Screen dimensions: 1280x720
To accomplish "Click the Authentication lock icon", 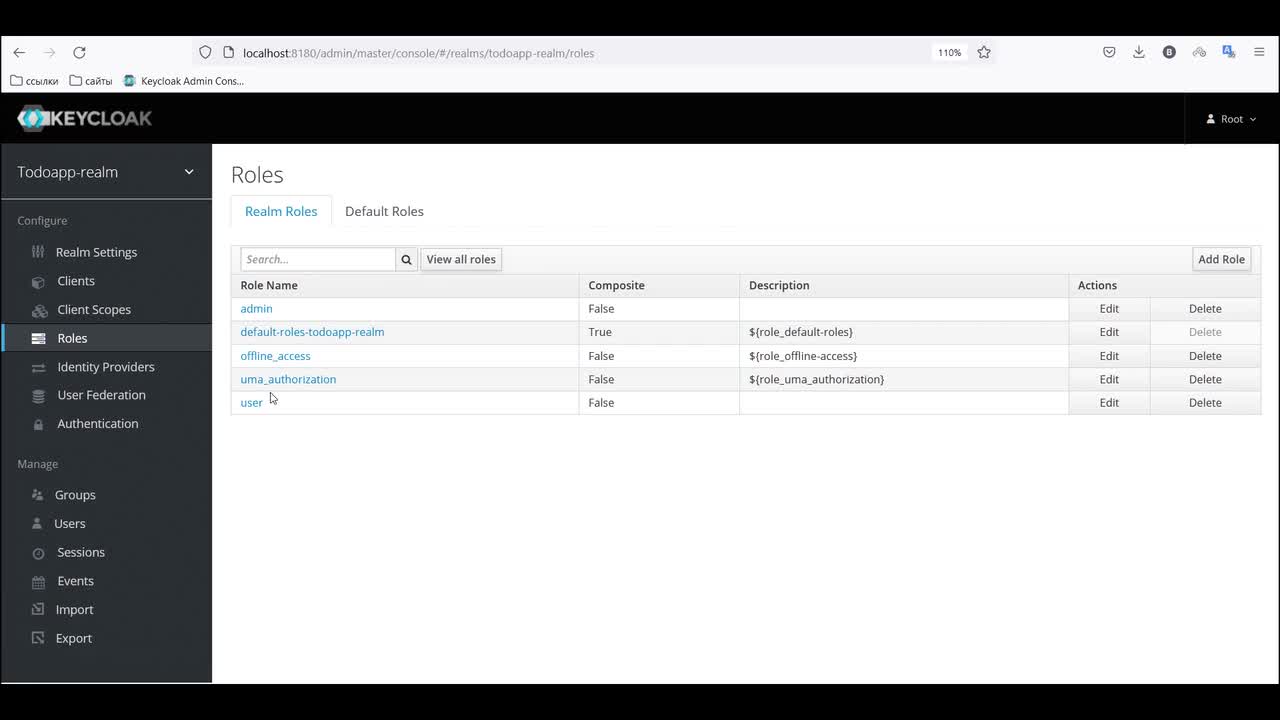I will click(x=38, y=424).
